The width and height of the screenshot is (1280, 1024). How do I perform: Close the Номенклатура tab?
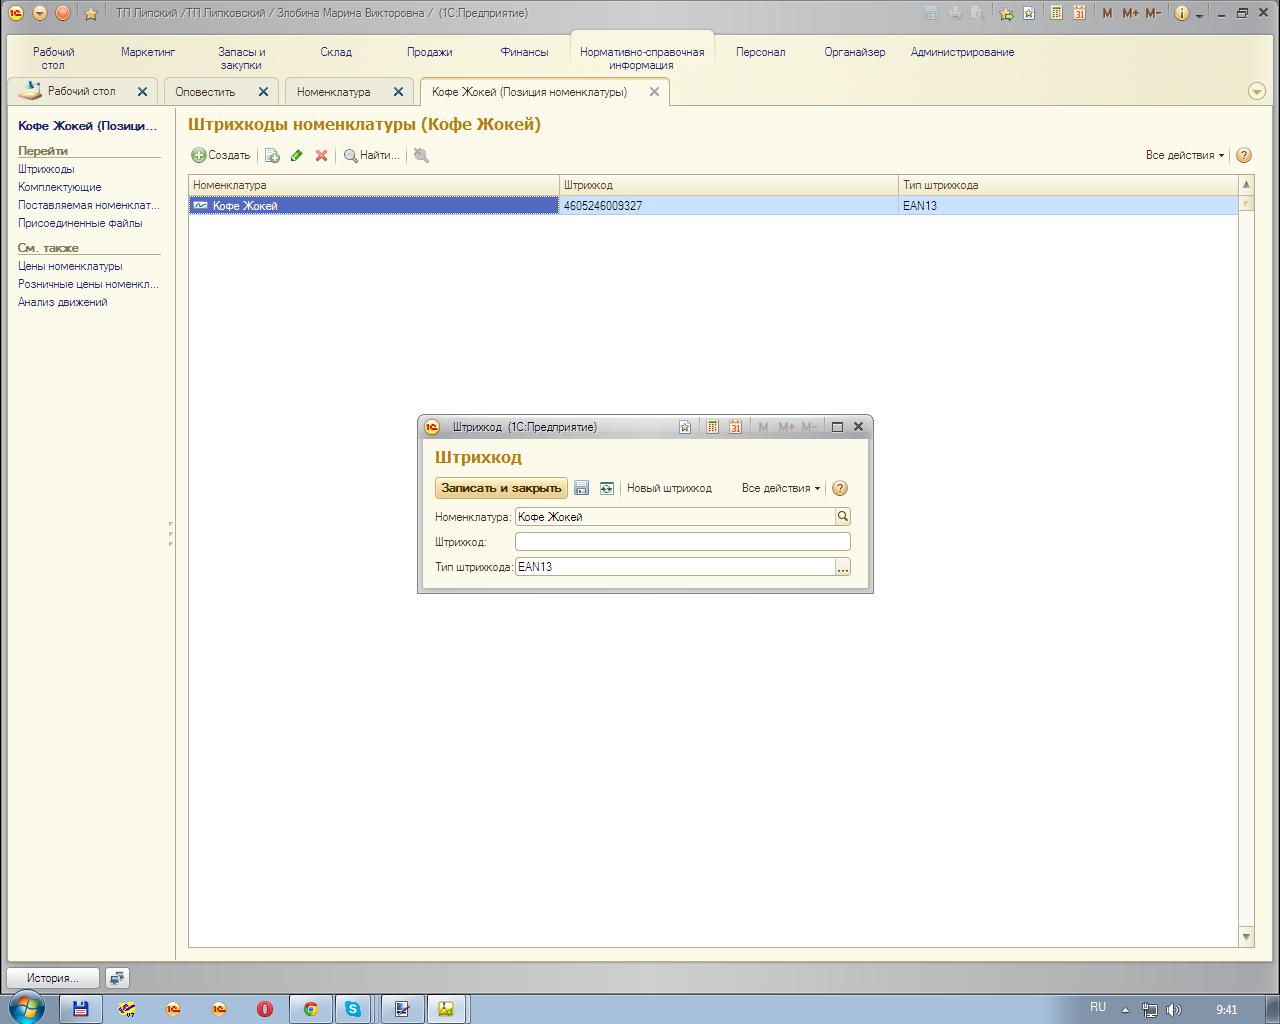coord(398,92)
